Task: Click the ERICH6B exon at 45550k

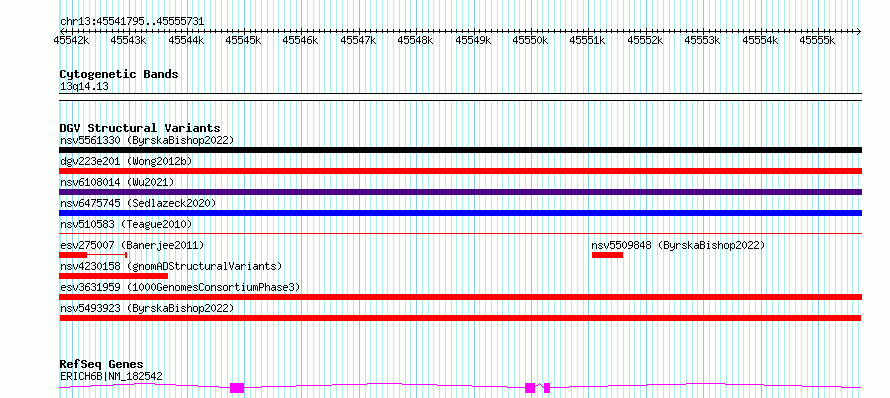Action: pos(530,388)
